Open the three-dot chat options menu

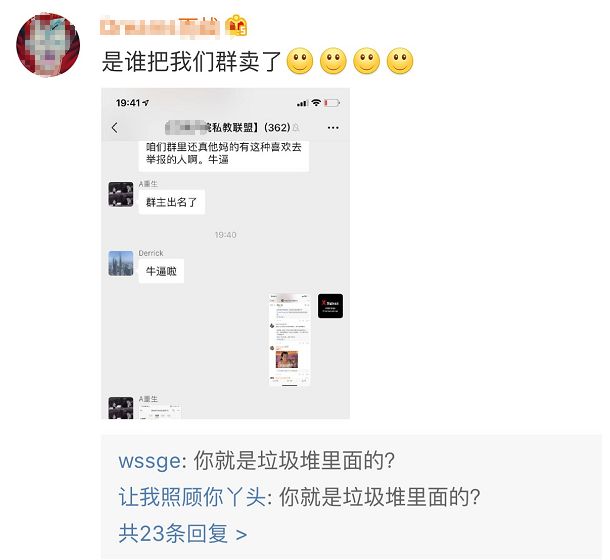[x=333, y=128]
